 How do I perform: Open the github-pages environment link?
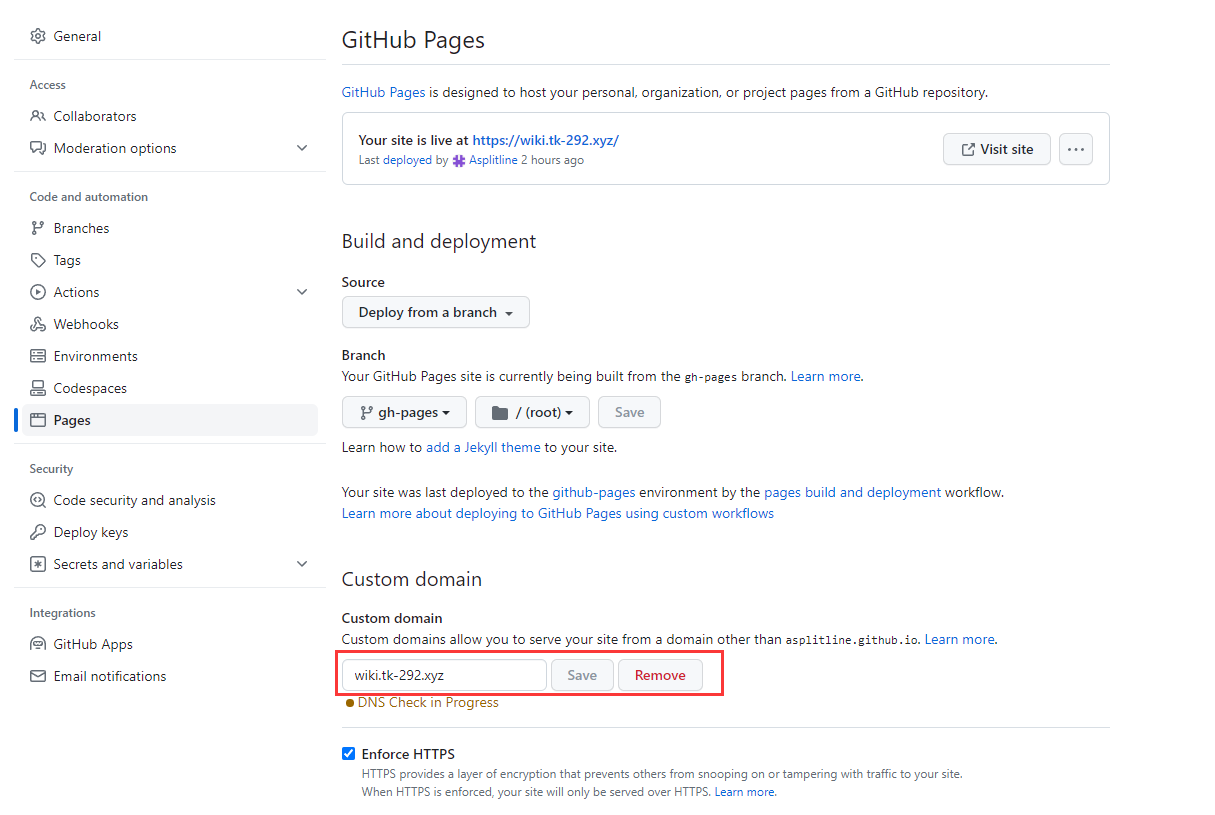pos(594,492)
